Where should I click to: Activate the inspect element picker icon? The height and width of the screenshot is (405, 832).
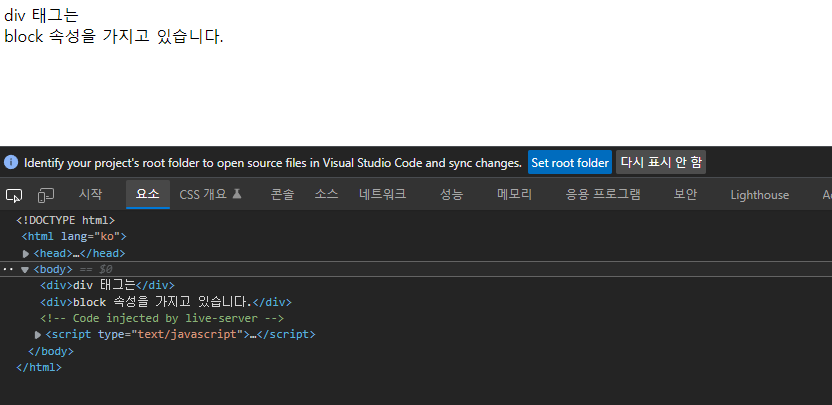(14, 195)
